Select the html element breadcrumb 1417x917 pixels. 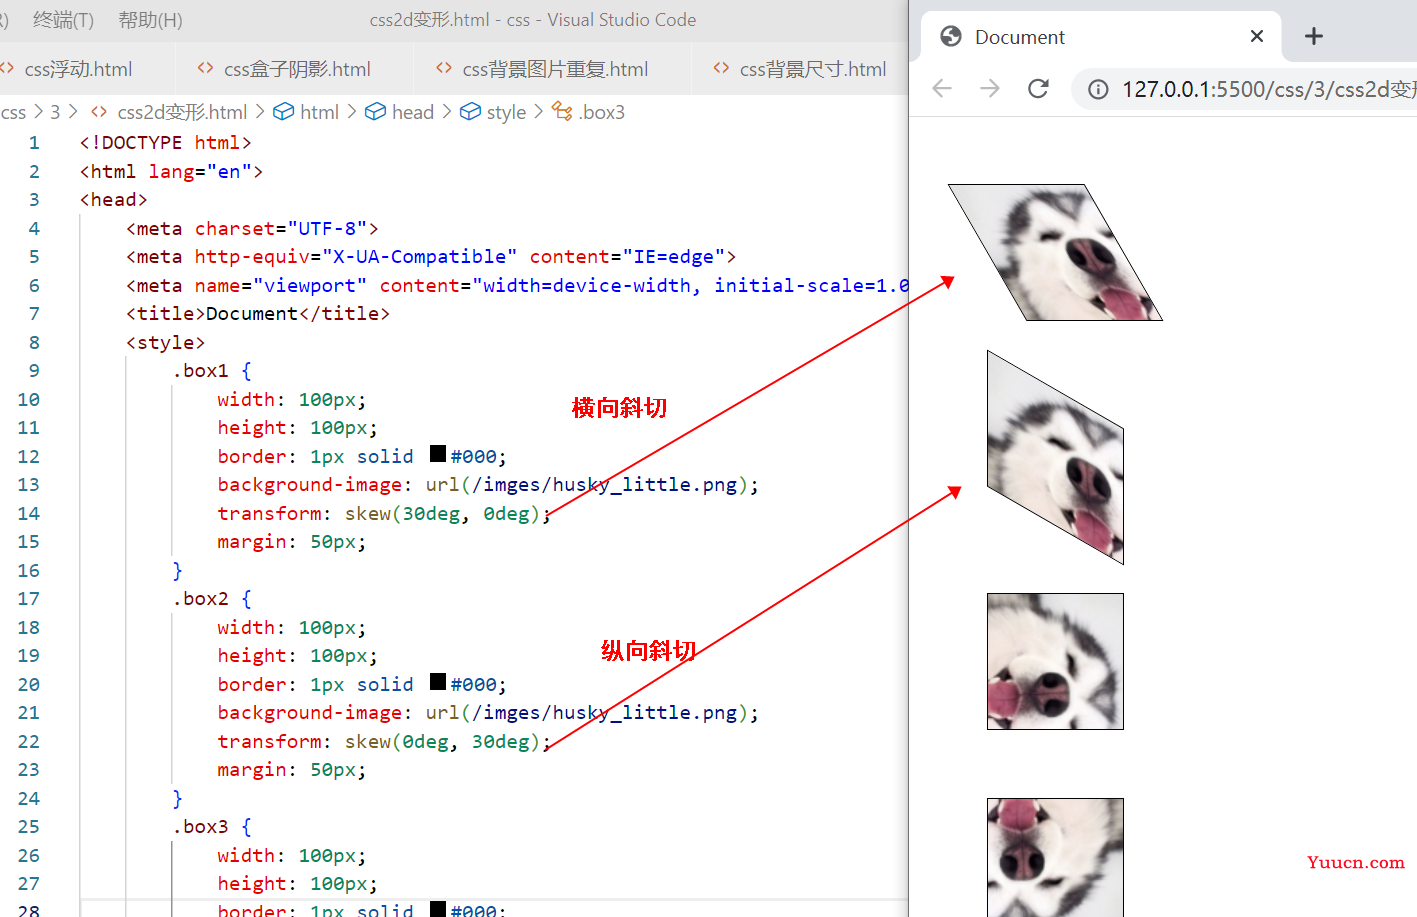click(318, 112)
